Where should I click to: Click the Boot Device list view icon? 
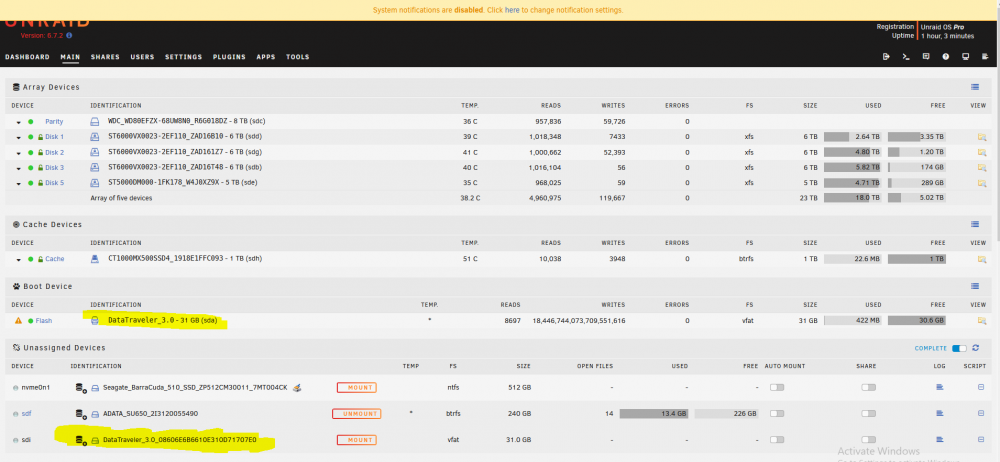[x=975, y=286]
